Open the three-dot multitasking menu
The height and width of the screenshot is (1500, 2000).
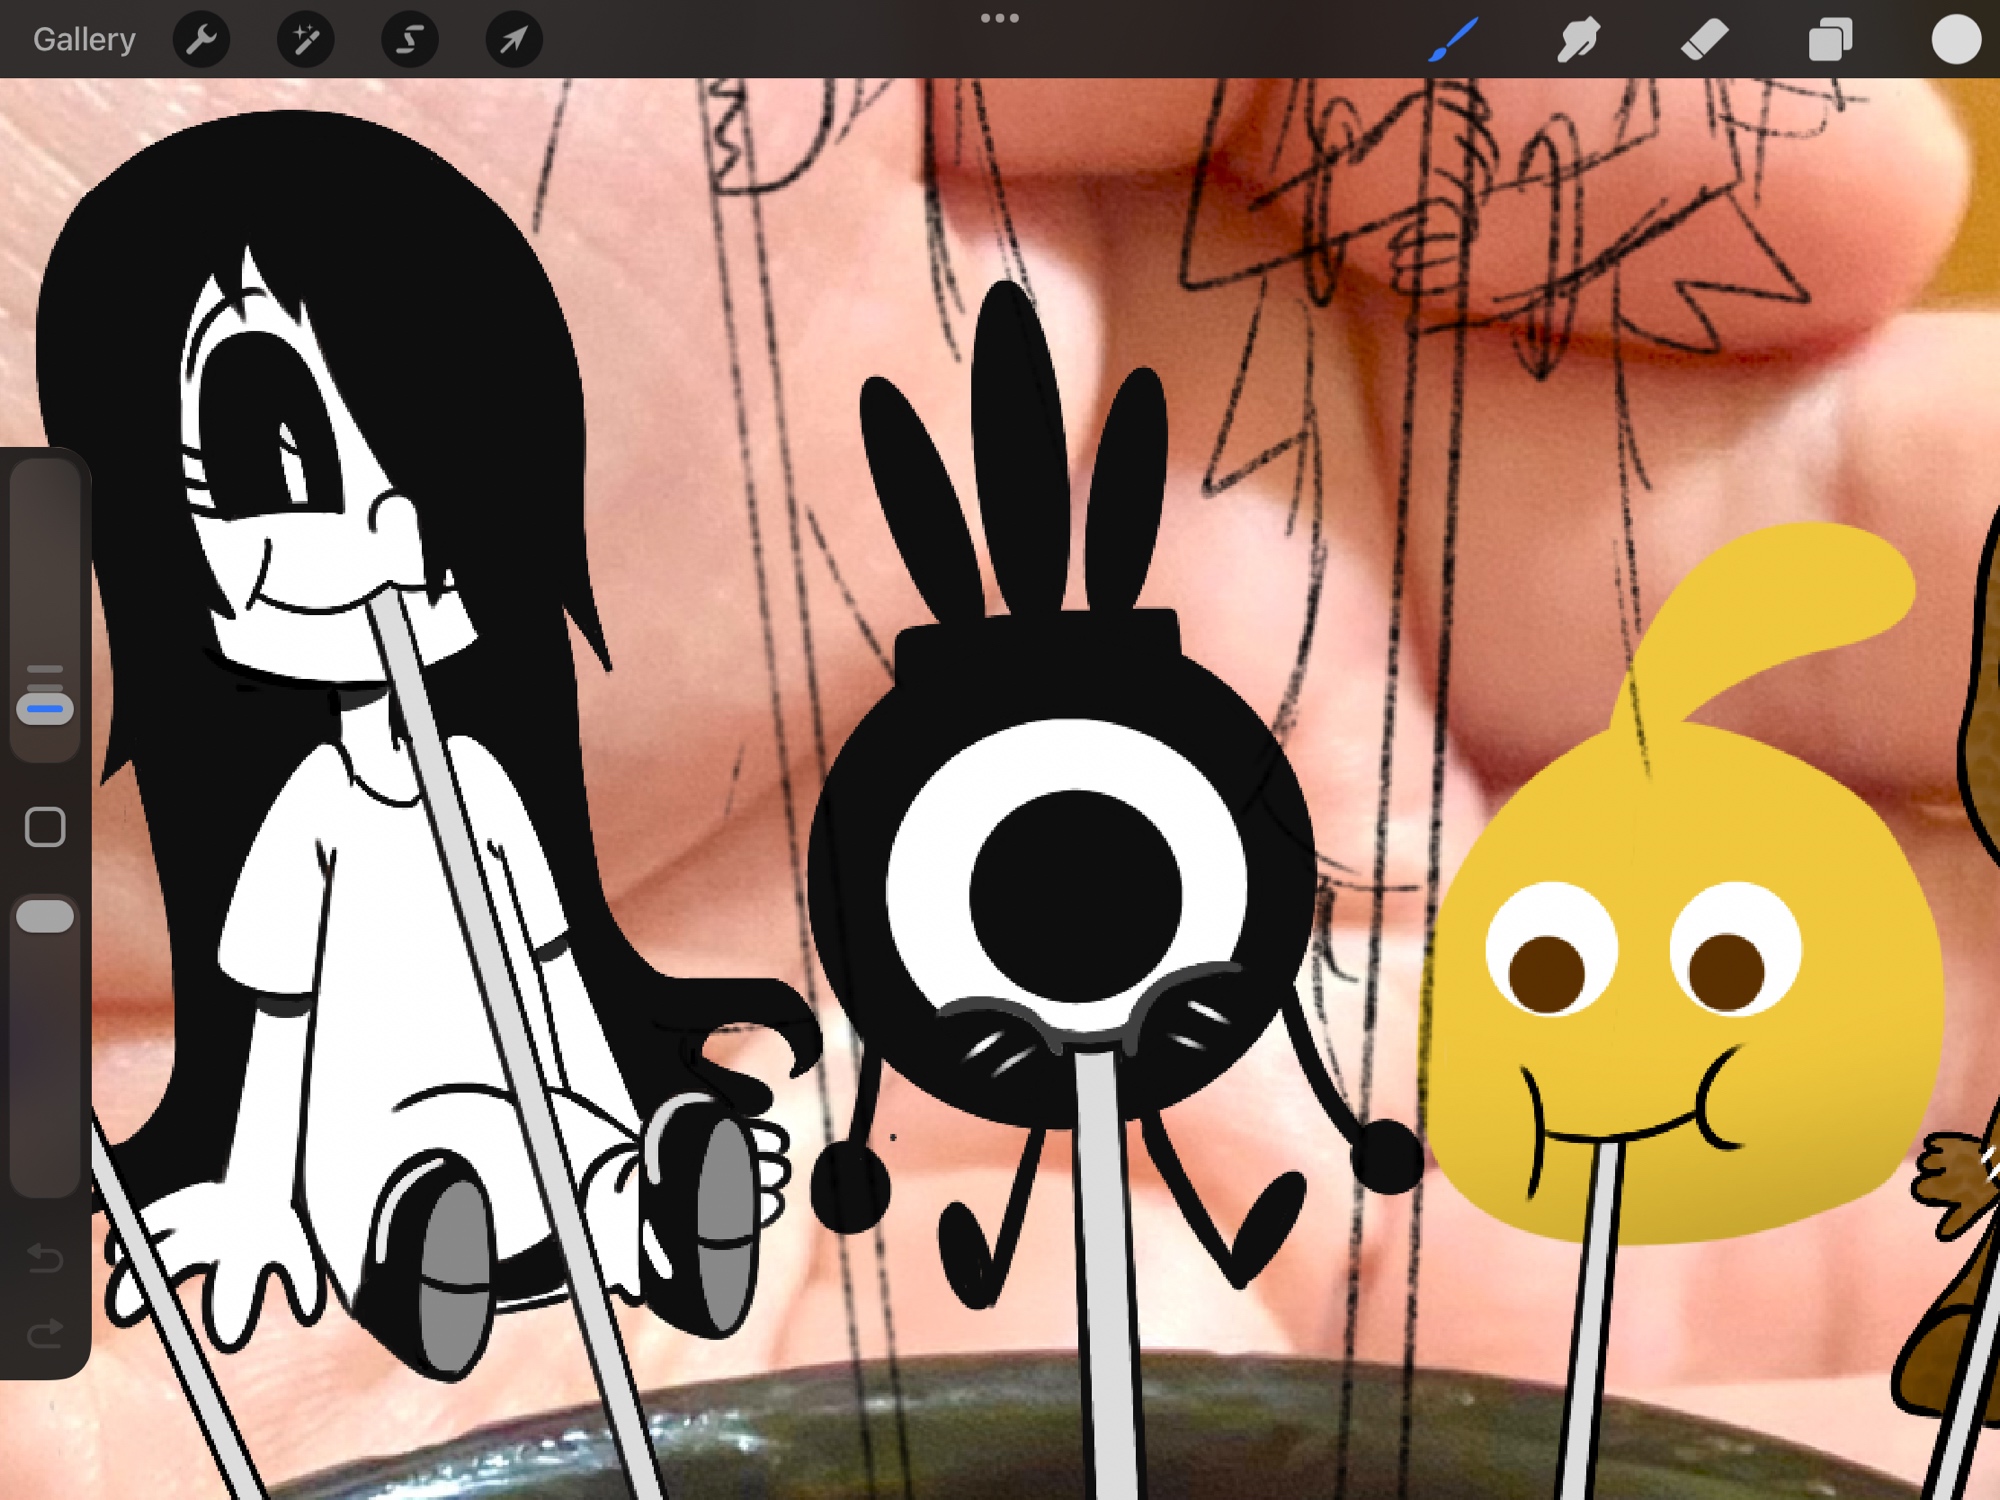(999, 18)
